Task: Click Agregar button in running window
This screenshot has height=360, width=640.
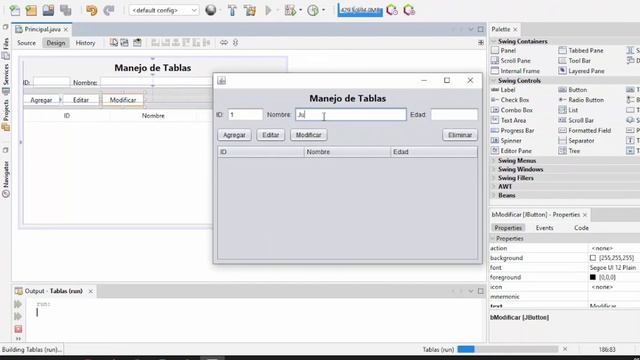Action: (234, 135)
